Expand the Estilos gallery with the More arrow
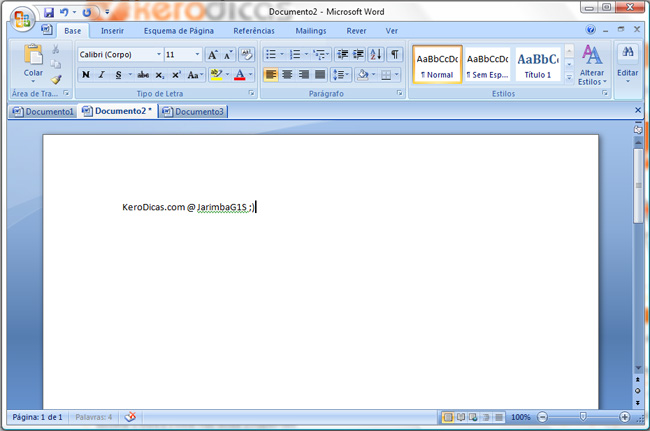The height and width of the screenshot is (431, 650). point(570,77)
